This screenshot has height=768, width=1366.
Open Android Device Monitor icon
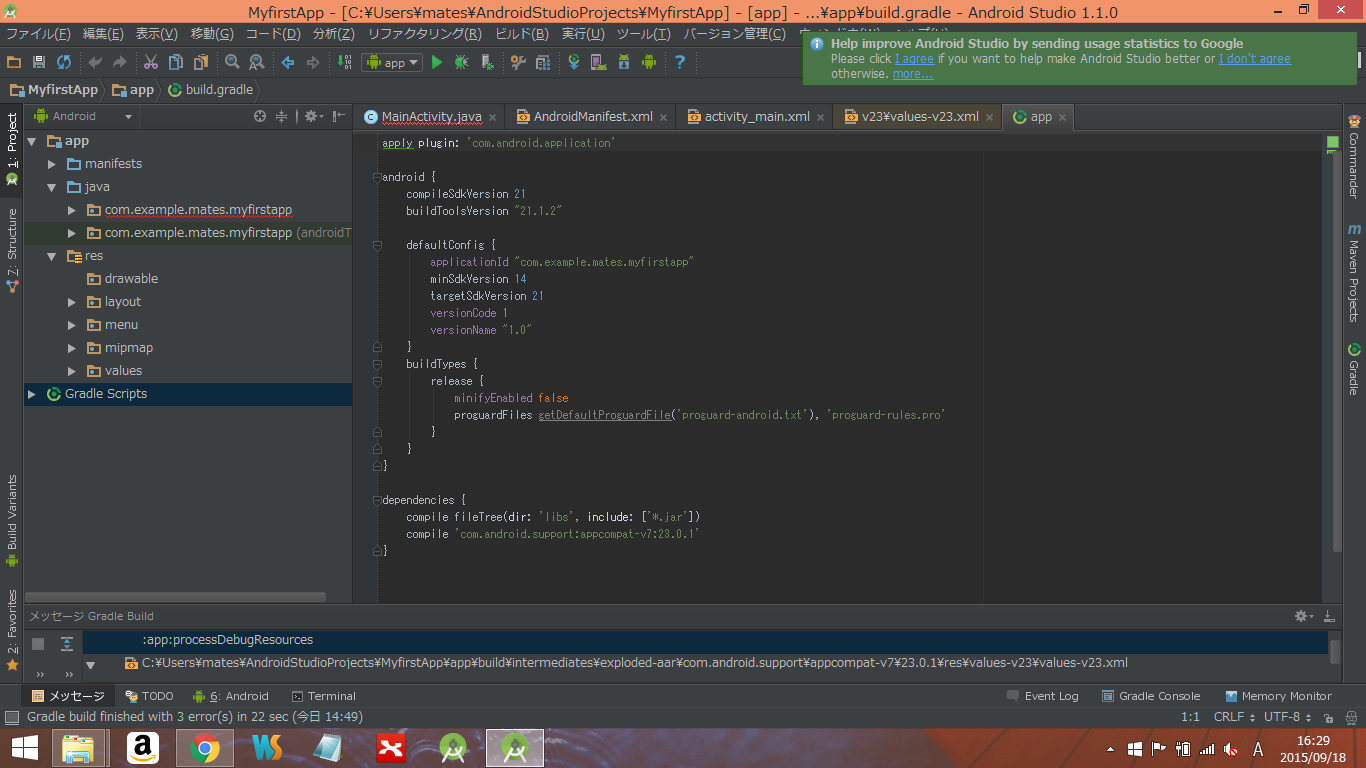tap(648, 62)
